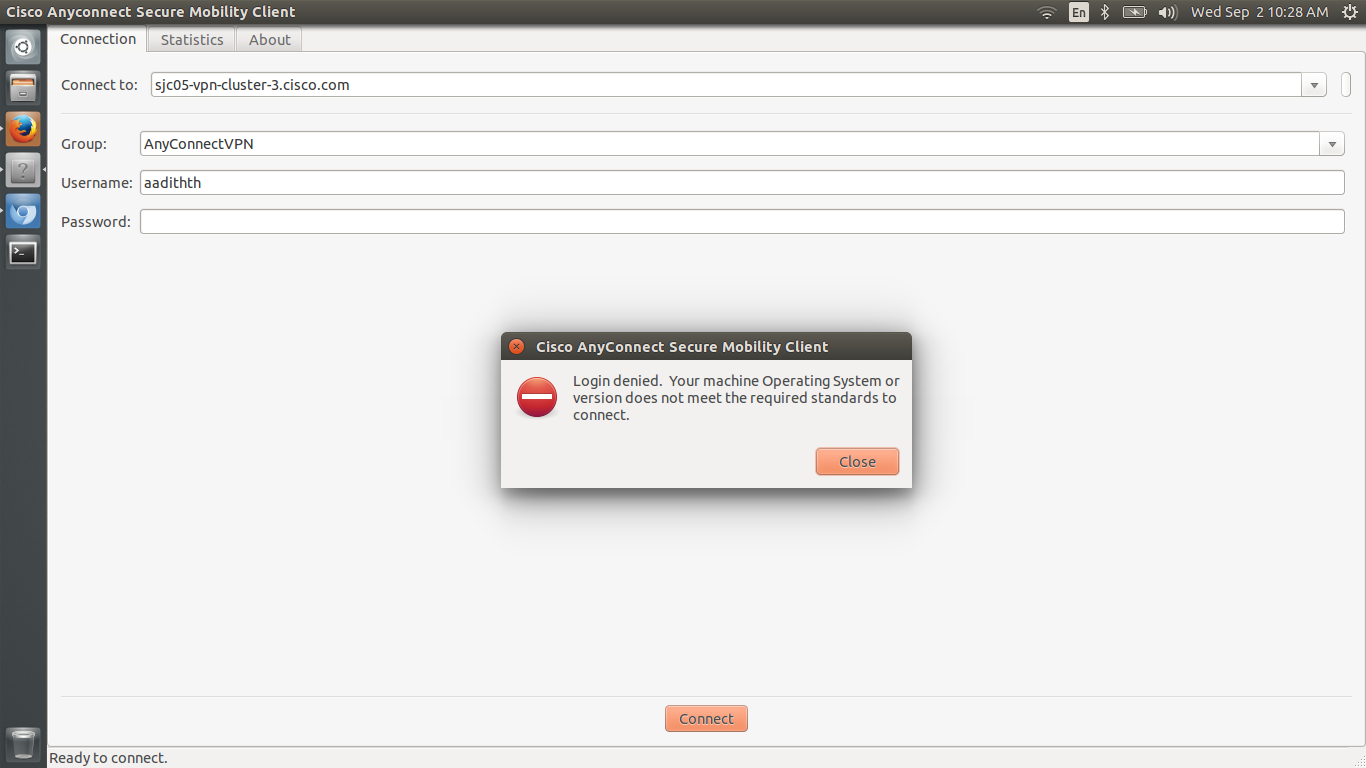Click the Login denied error message text
The image size is (1366, 768).
pos(736,398)
